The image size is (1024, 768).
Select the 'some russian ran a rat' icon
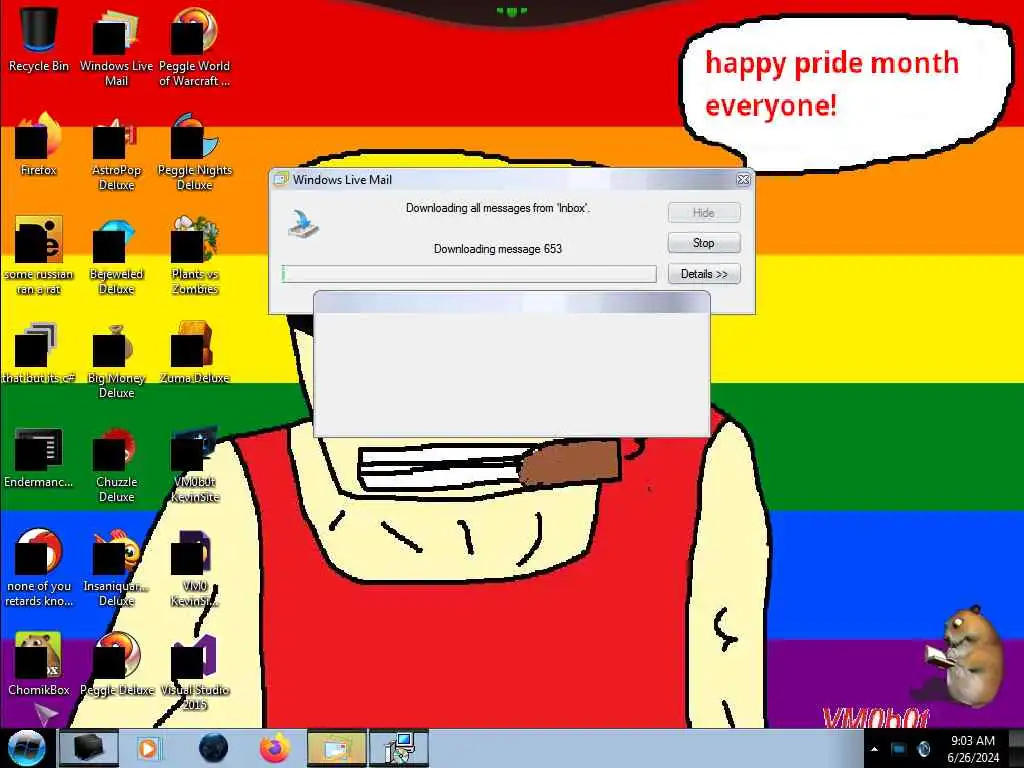(39, 255)
